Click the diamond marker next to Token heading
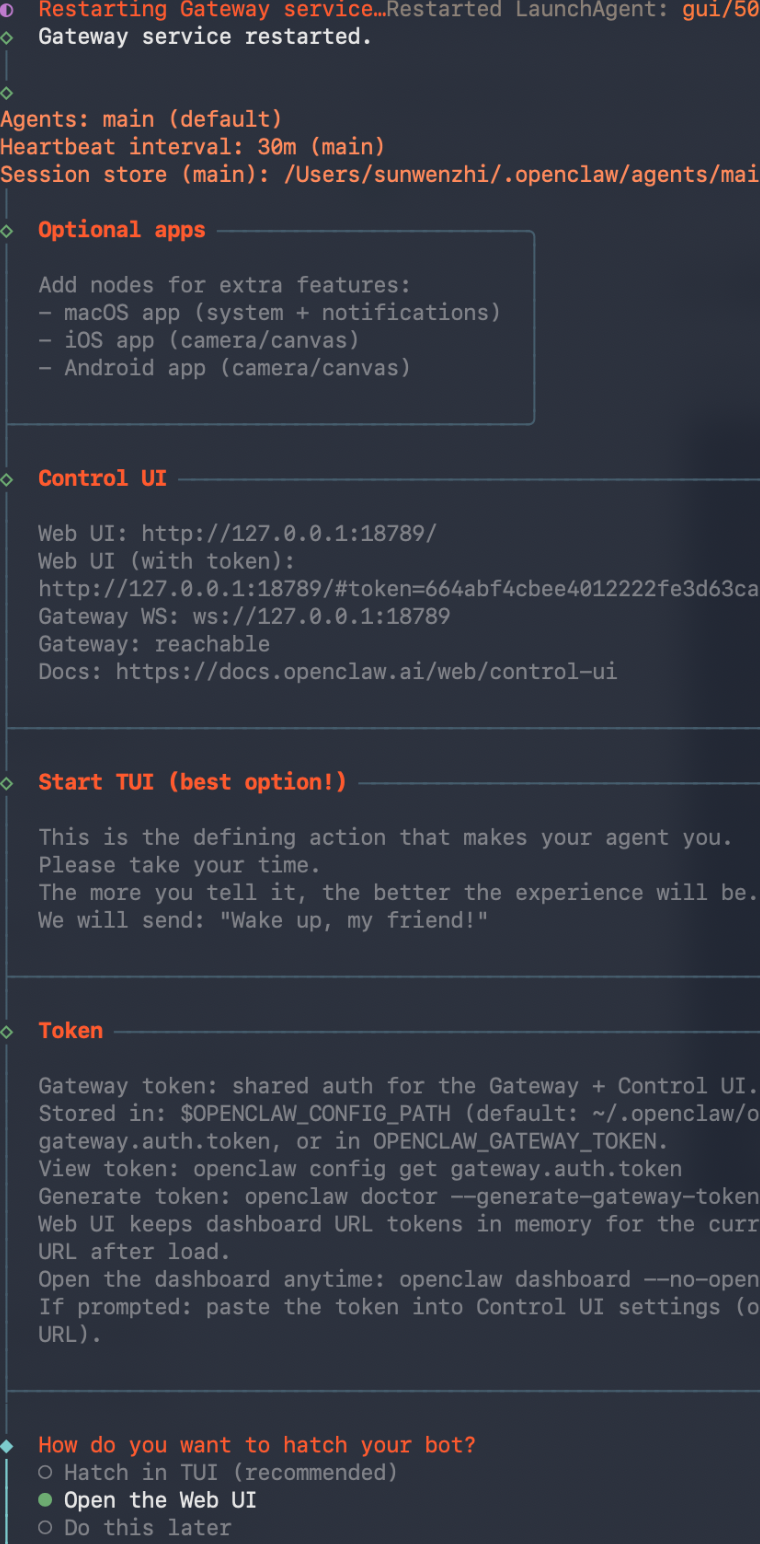This screenshot has height=1544, width=760. pos(7,1031)
